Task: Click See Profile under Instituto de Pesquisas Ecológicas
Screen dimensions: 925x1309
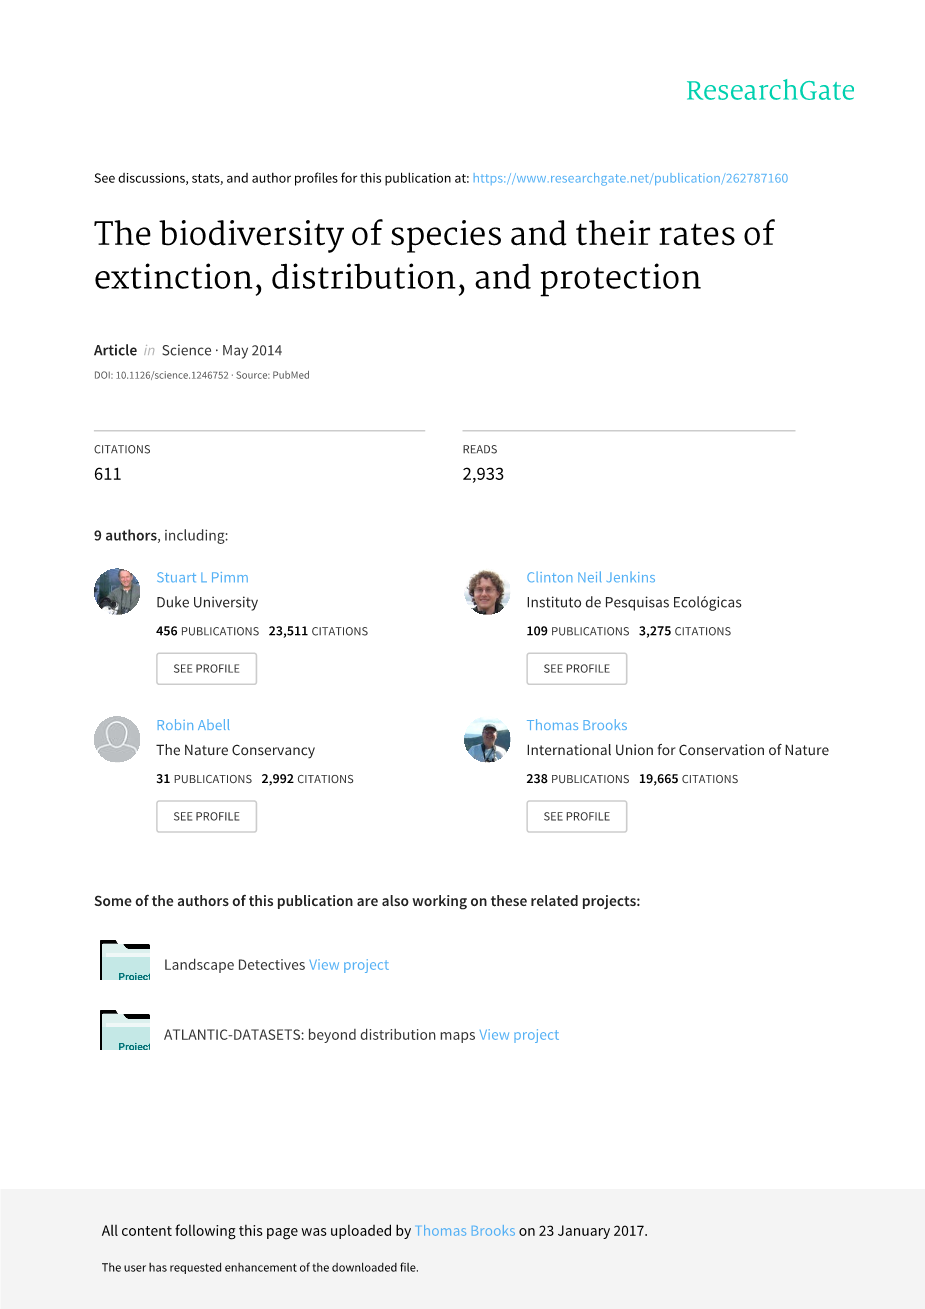Action: pos(576,669)
